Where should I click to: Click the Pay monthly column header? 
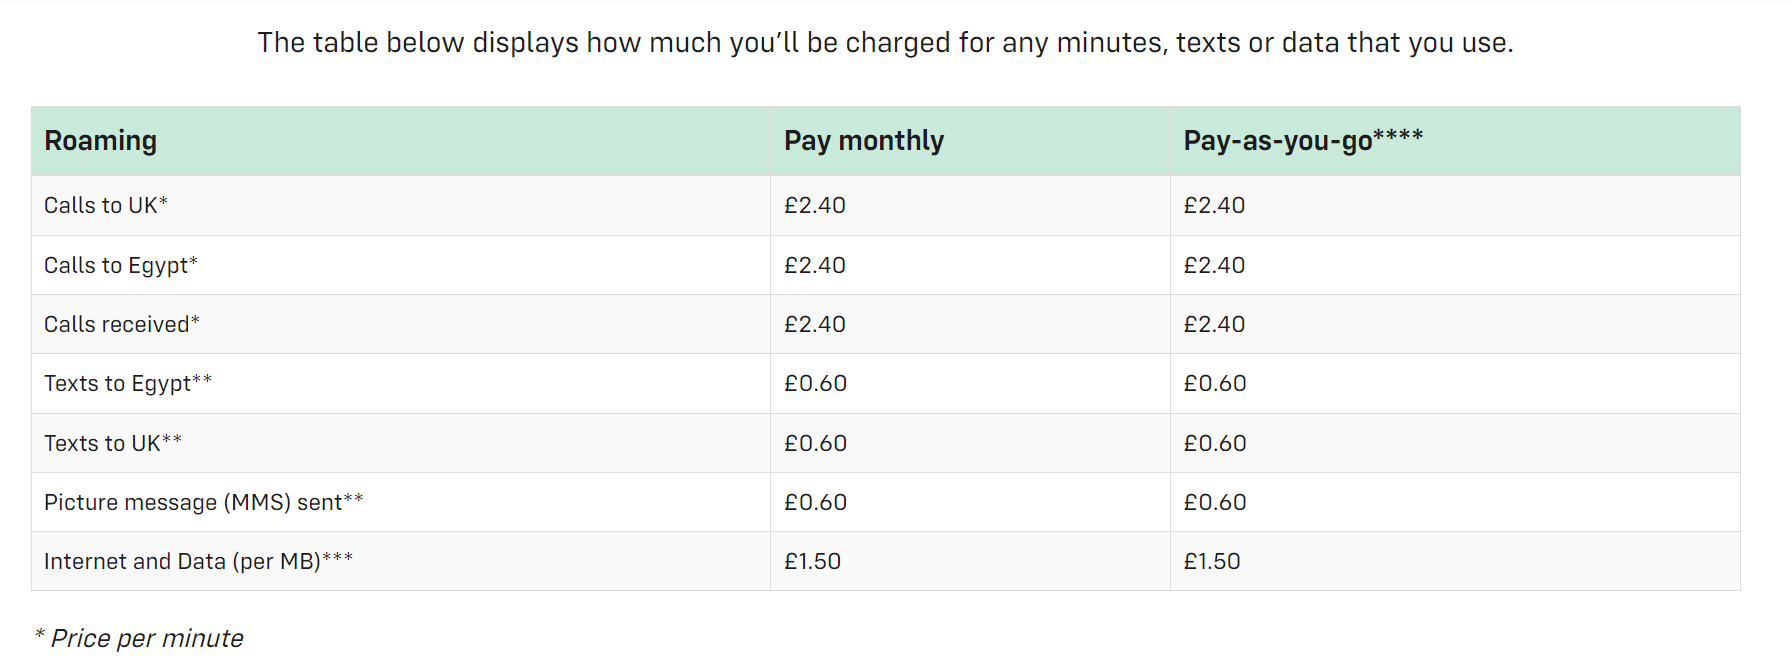point(863,141)
